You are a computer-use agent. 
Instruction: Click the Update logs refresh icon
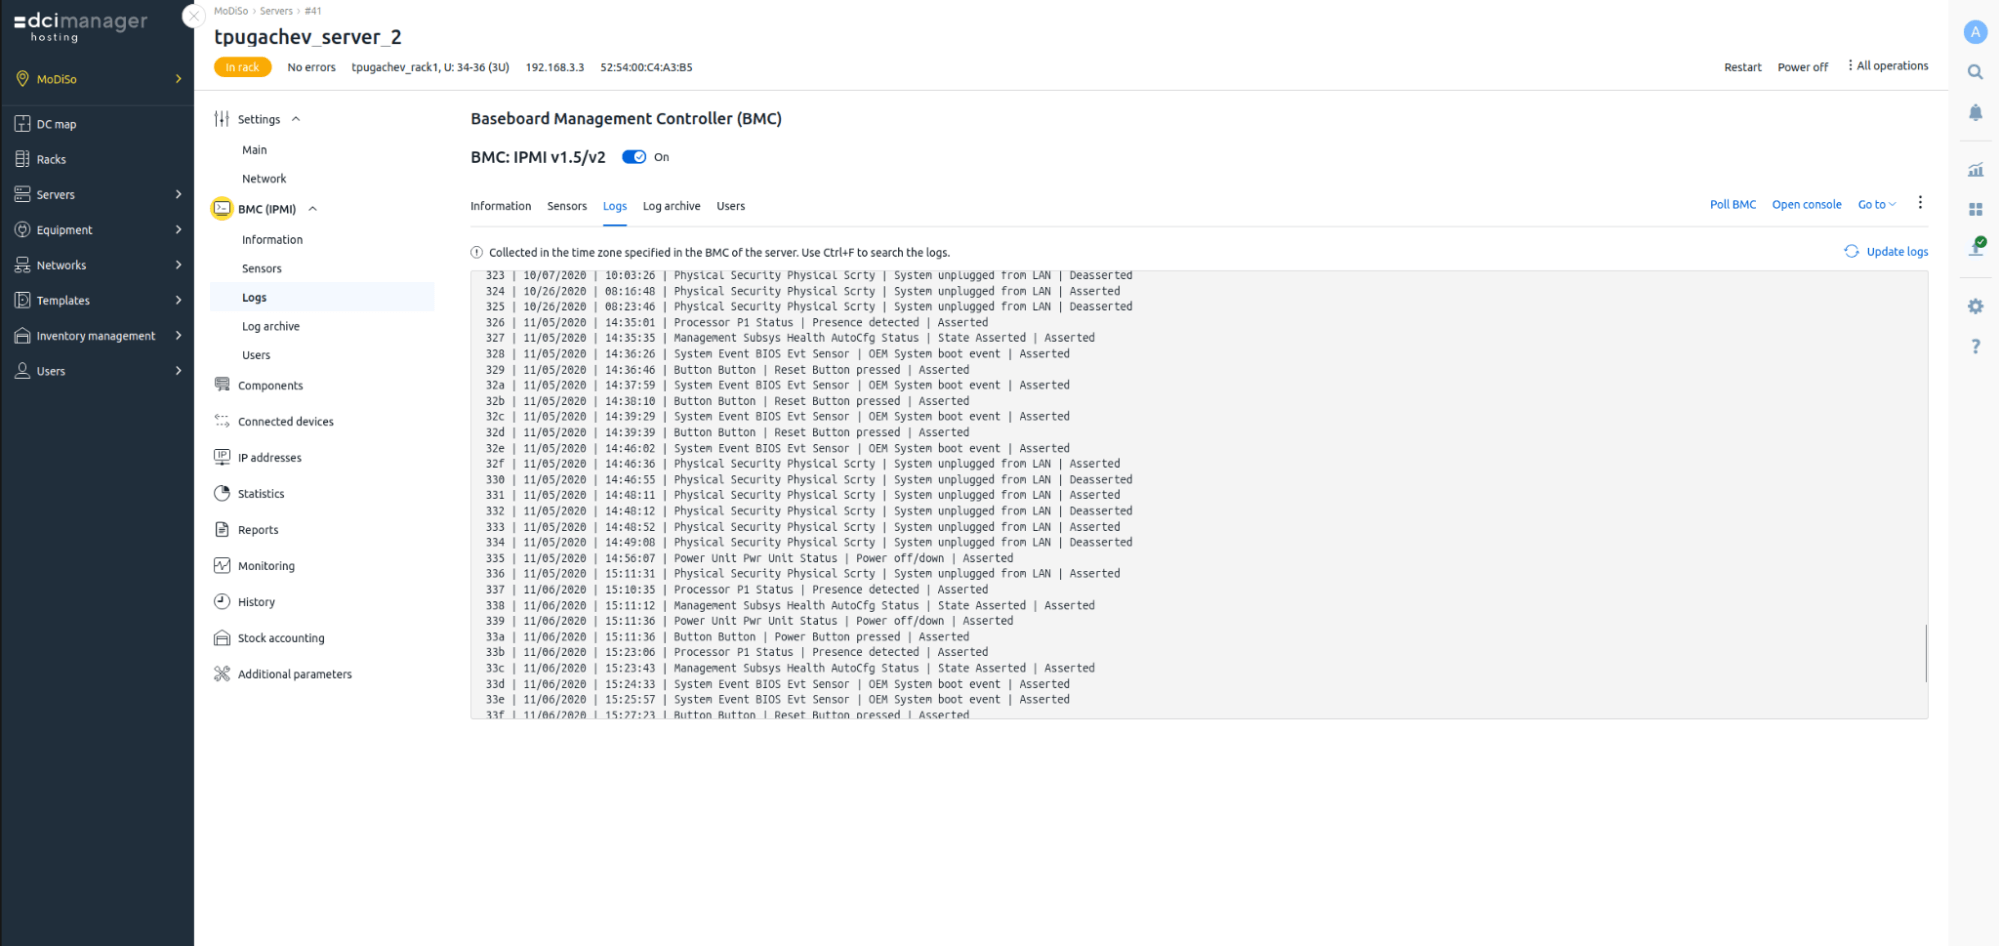click(x=1851, y=252)
